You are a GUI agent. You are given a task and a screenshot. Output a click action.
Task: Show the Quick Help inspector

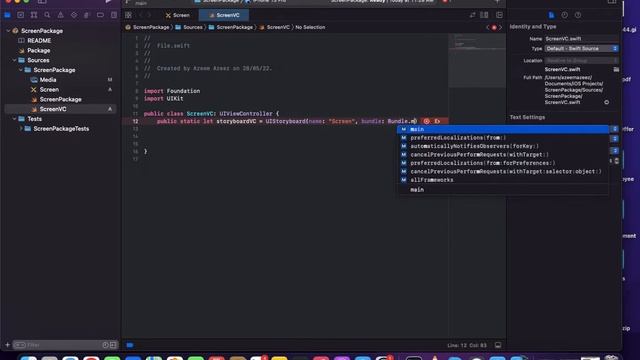[x=578, y=15]
